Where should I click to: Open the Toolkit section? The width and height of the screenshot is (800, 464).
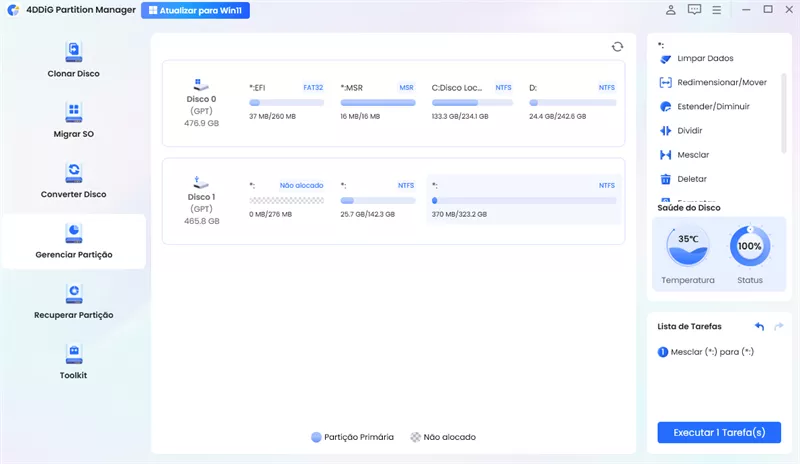[x=73, y=362]
